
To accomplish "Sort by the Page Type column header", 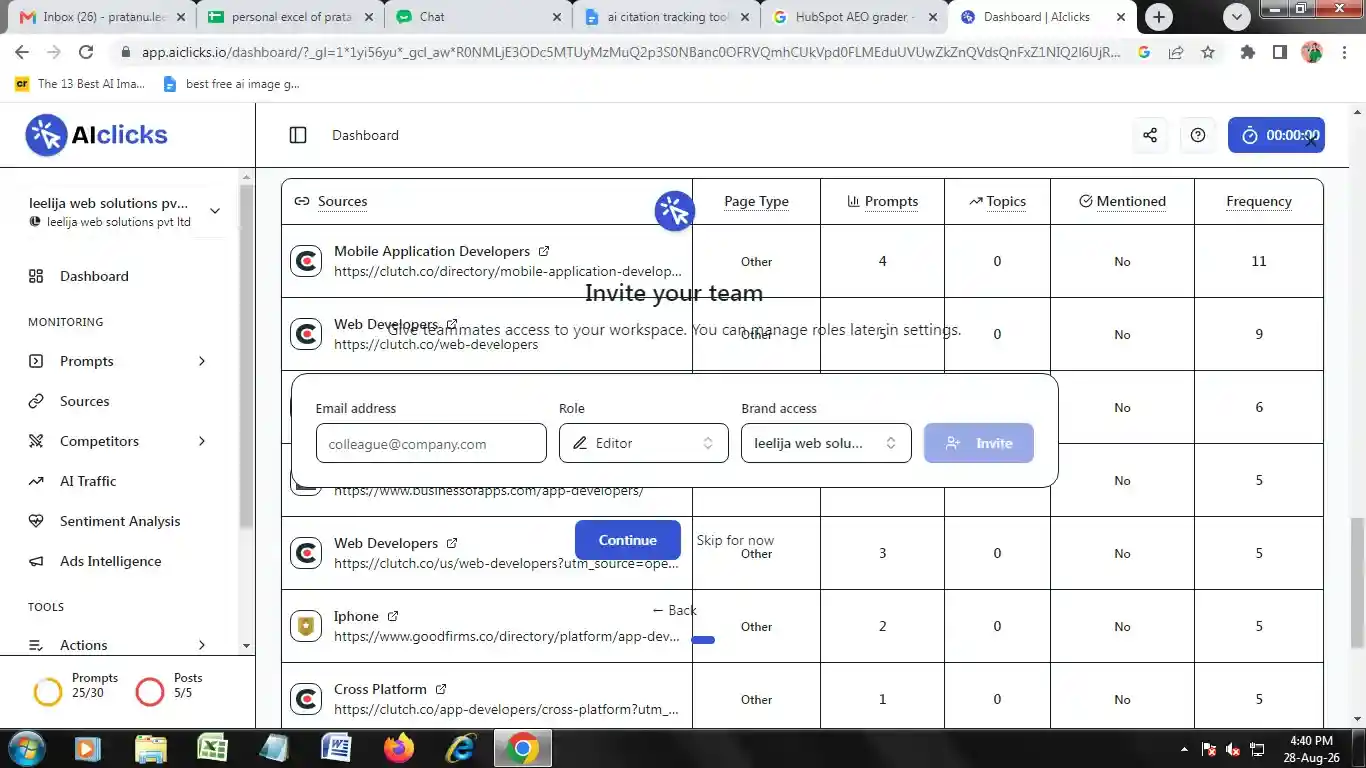I will pos(756,201).
